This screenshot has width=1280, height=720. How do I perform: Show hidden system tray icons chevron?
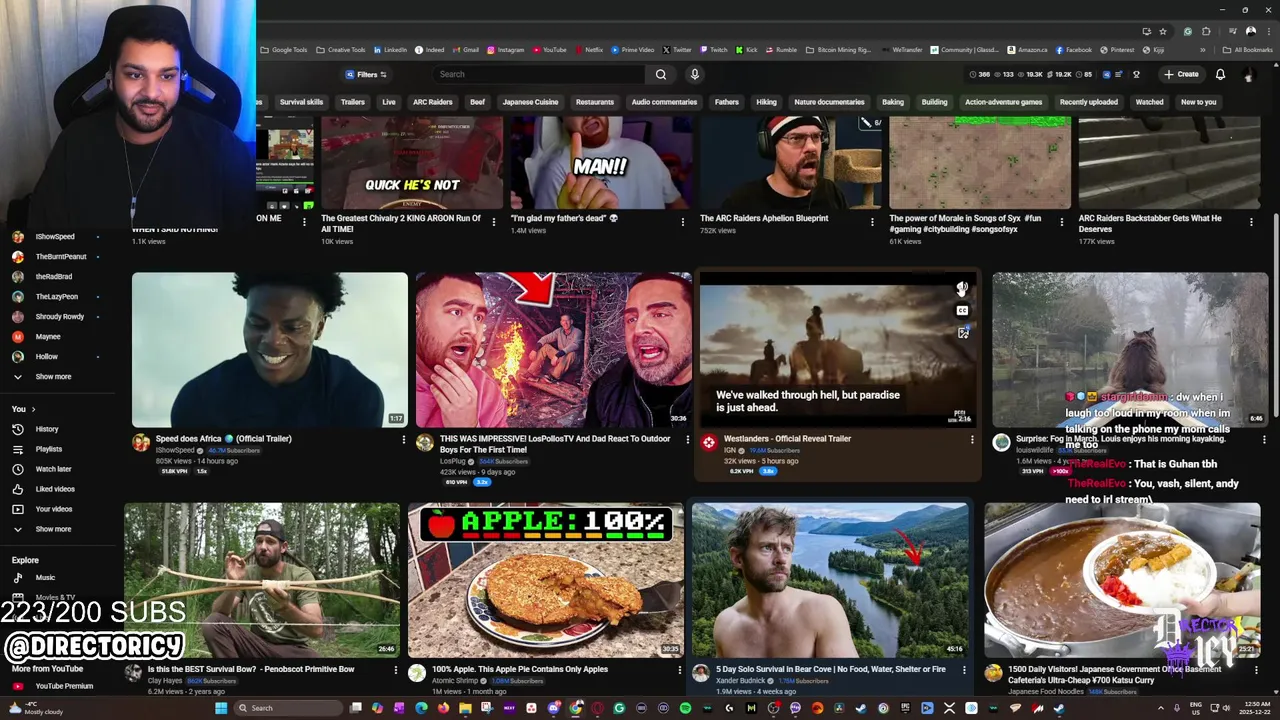(1161, 708)
